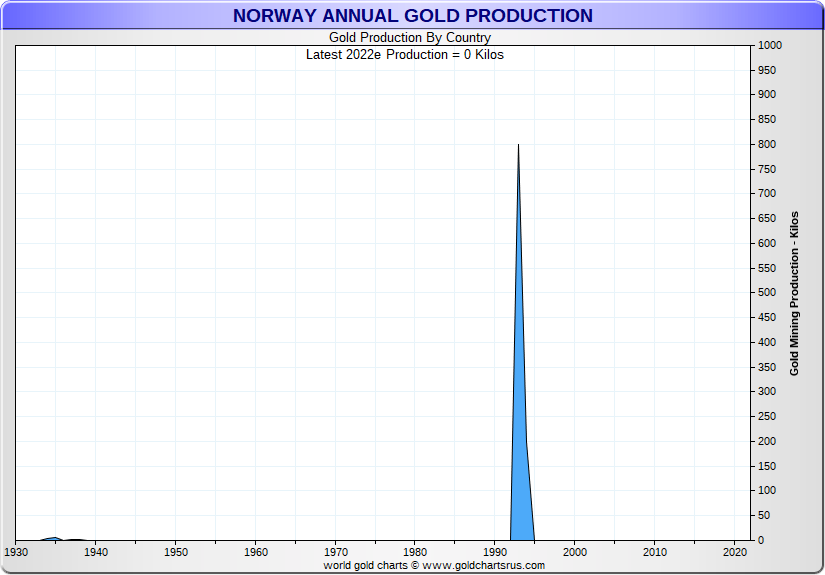Select the 1970 label on the x-axis

point(336,552)
